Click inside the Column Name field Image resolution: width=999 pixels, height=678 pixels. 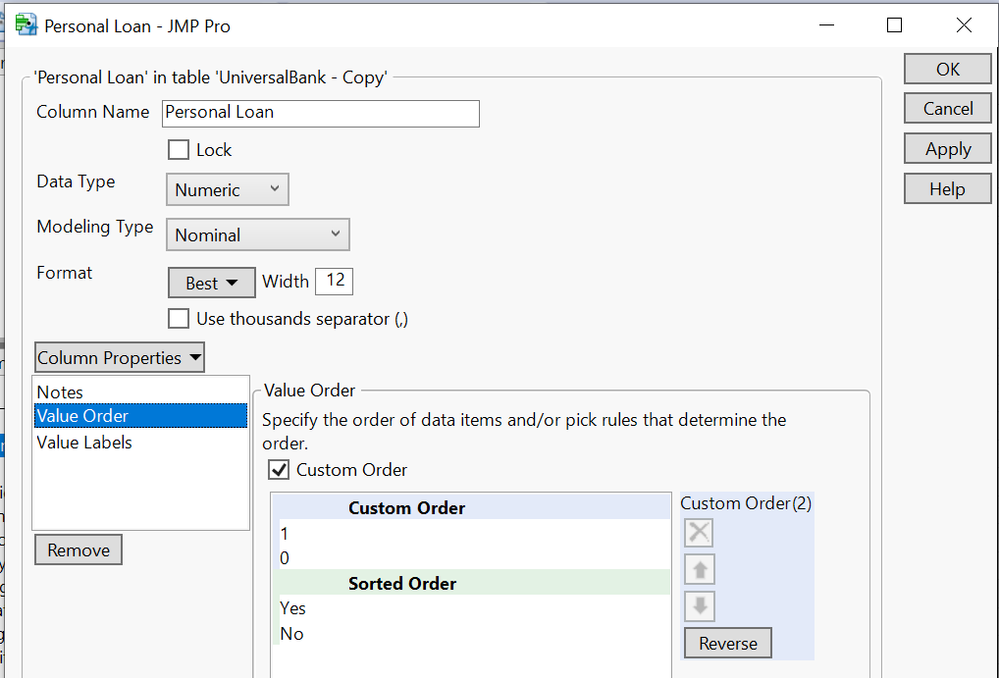click(x=320, y=113)
